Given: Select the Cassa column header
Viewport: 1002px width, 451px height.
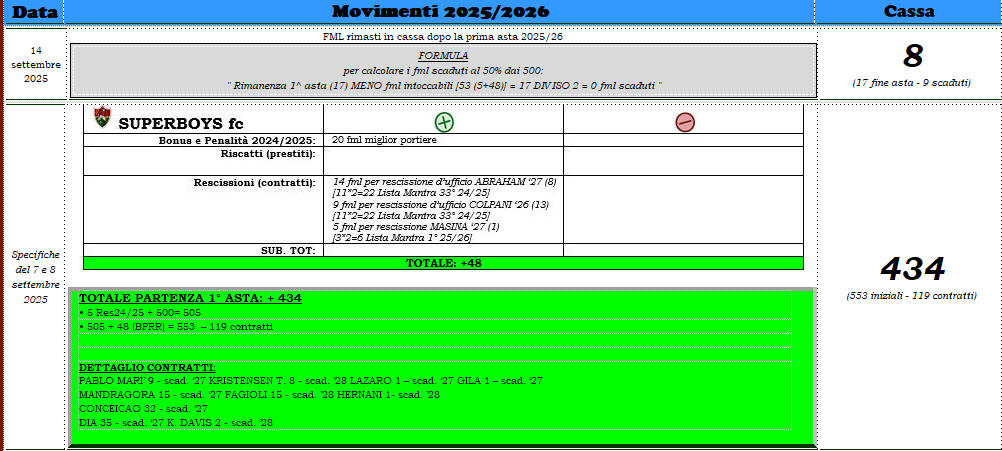Looking at the screenshot, I should click(x=909, y=12).
